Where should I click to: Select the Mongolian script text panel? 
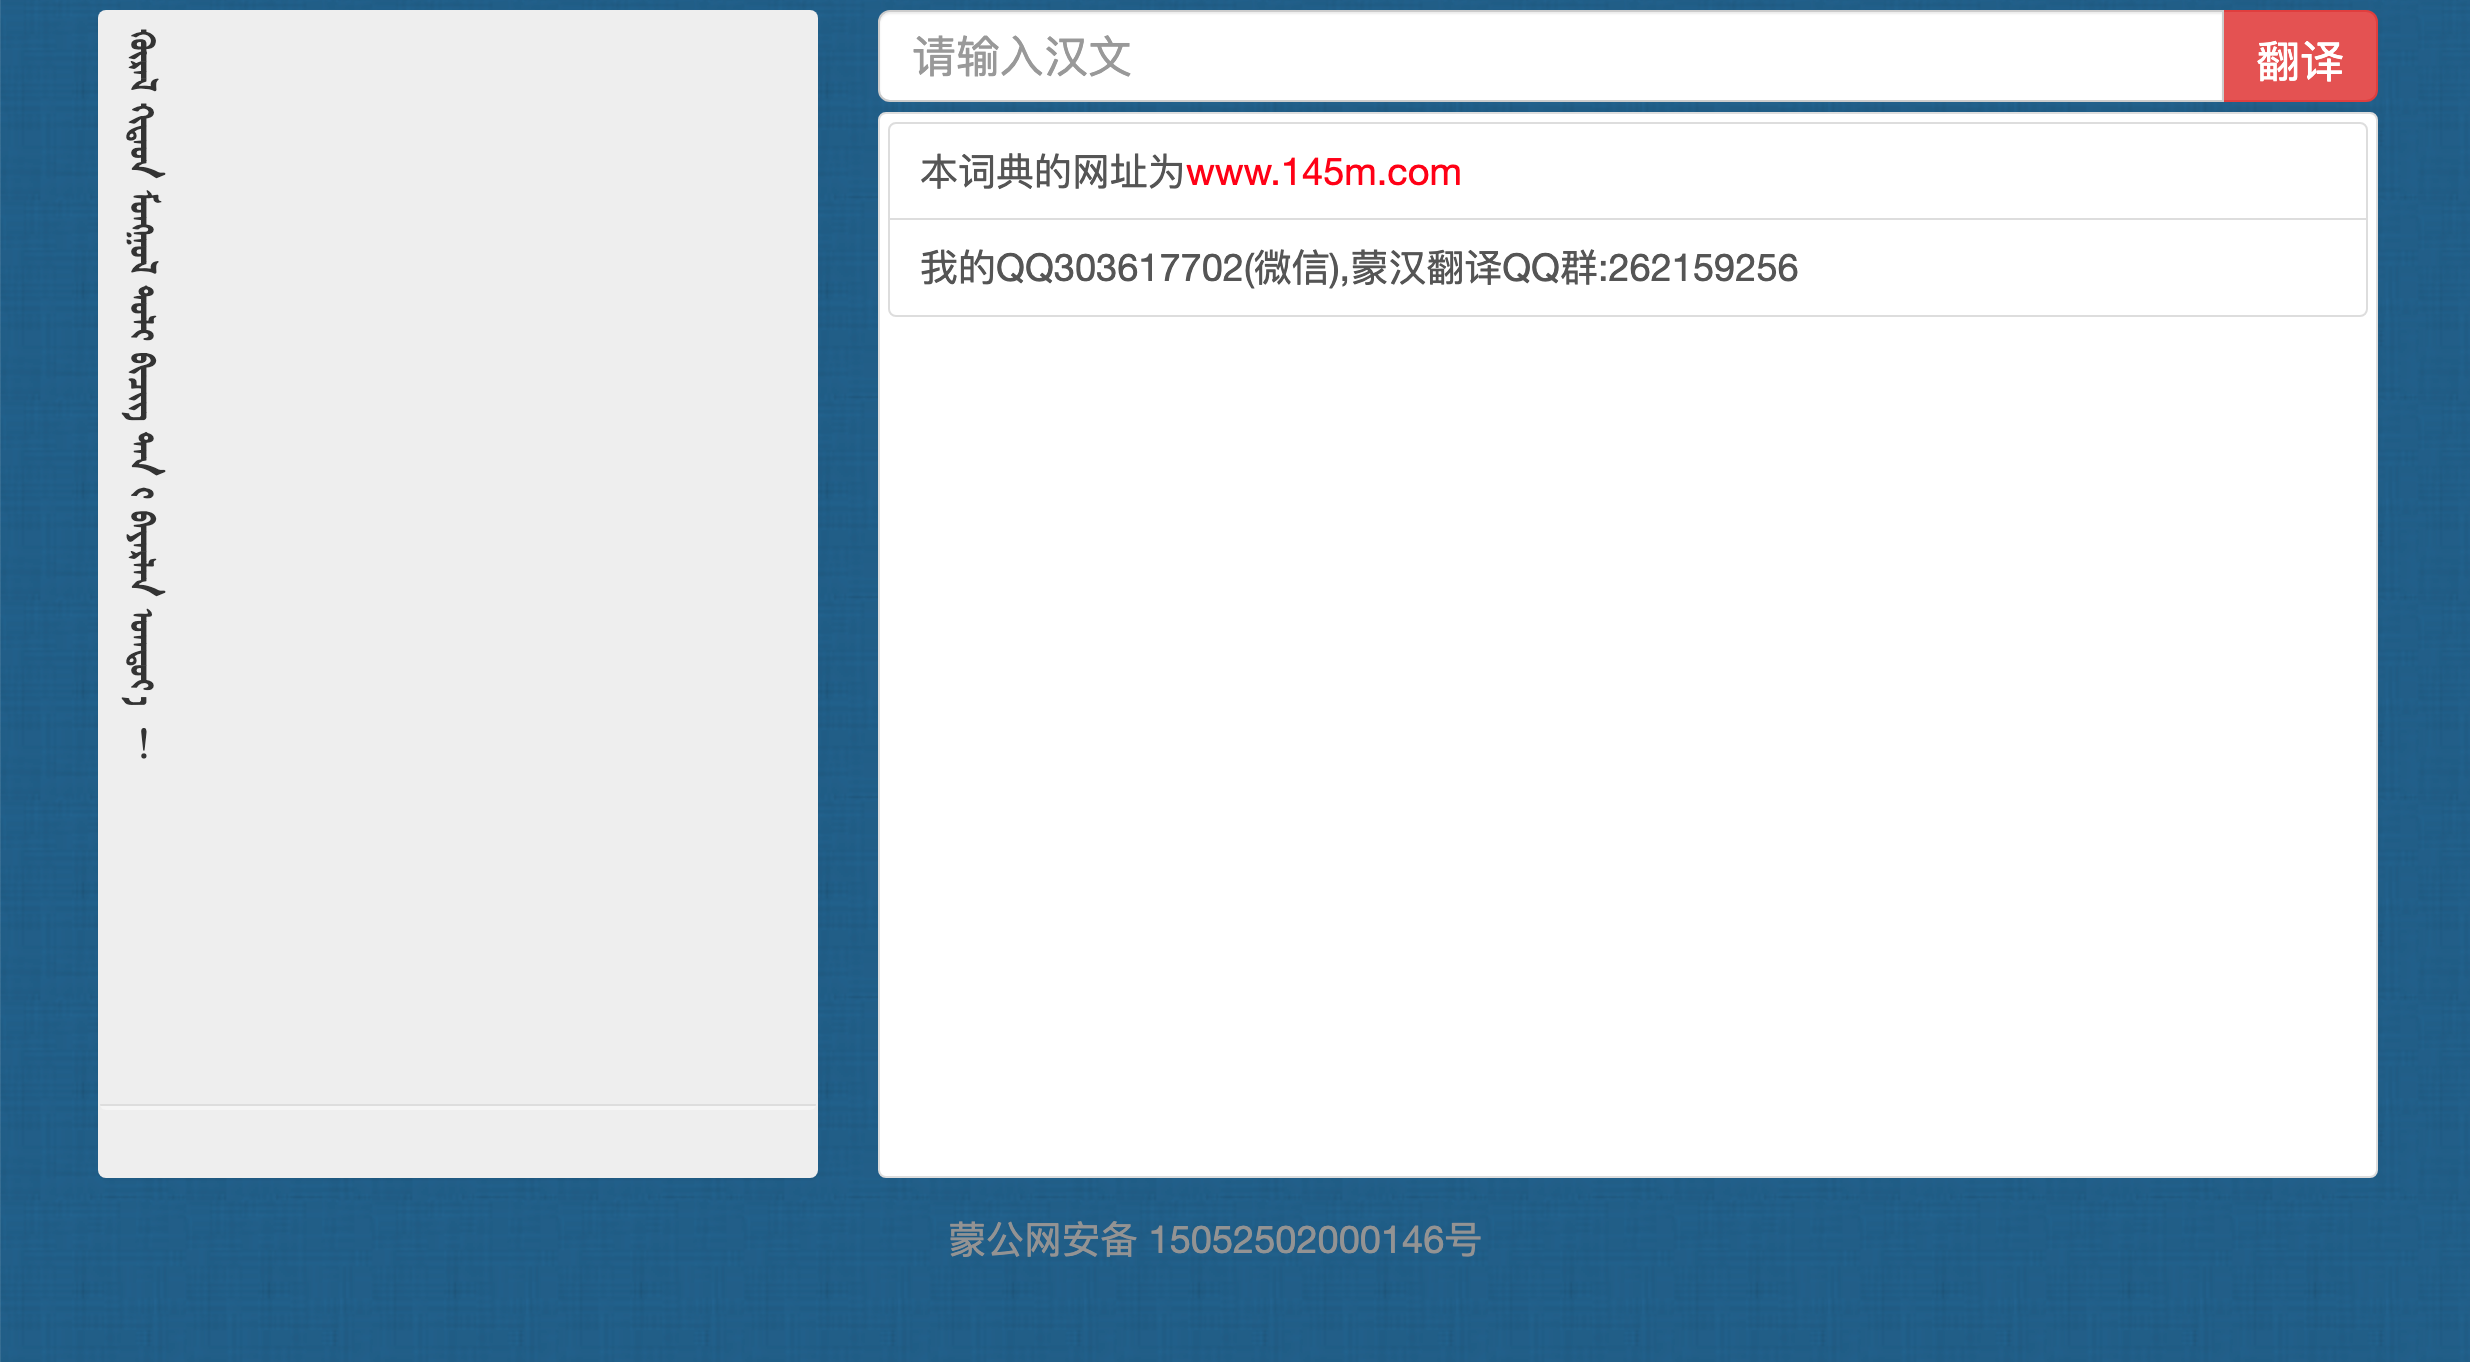[x=456, y=600]
